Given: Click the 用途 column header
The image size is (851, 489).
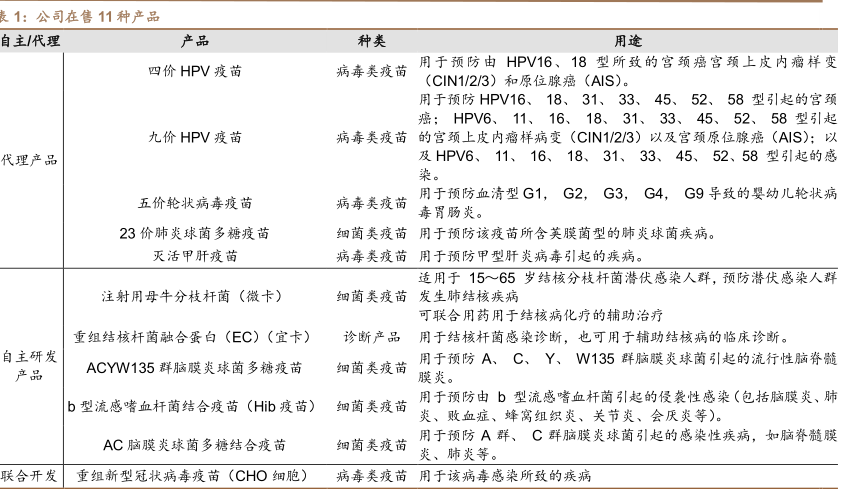Looking at the screenshot, I should [x=627, y=41].
